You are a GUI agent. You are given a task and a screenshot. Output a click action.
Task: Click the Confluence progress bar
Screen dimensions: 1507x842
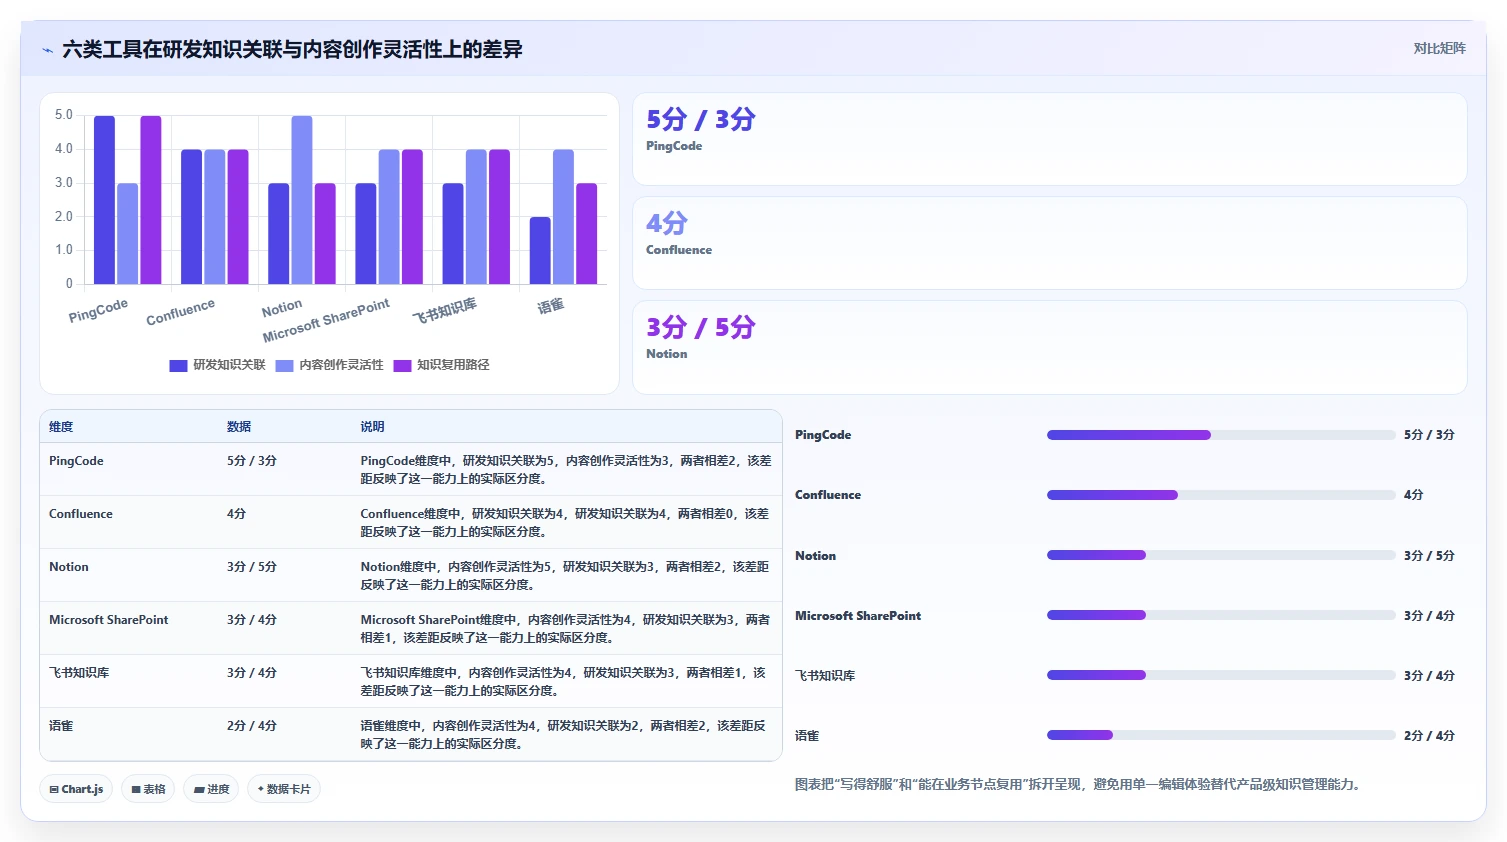(1221, 495)
